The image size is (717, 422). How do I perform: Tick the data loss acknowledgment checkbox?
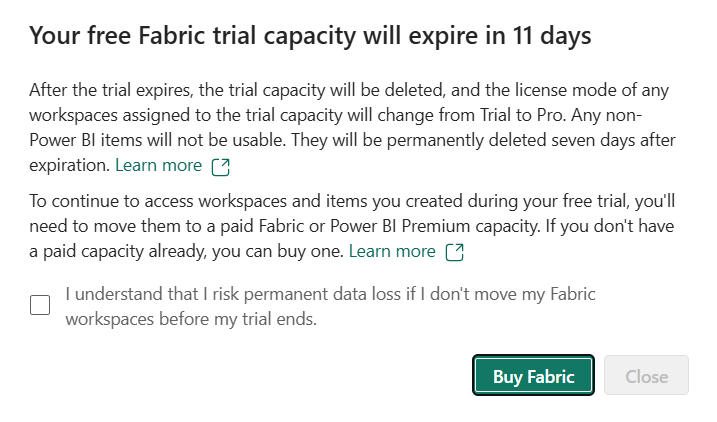coord(40,305)
